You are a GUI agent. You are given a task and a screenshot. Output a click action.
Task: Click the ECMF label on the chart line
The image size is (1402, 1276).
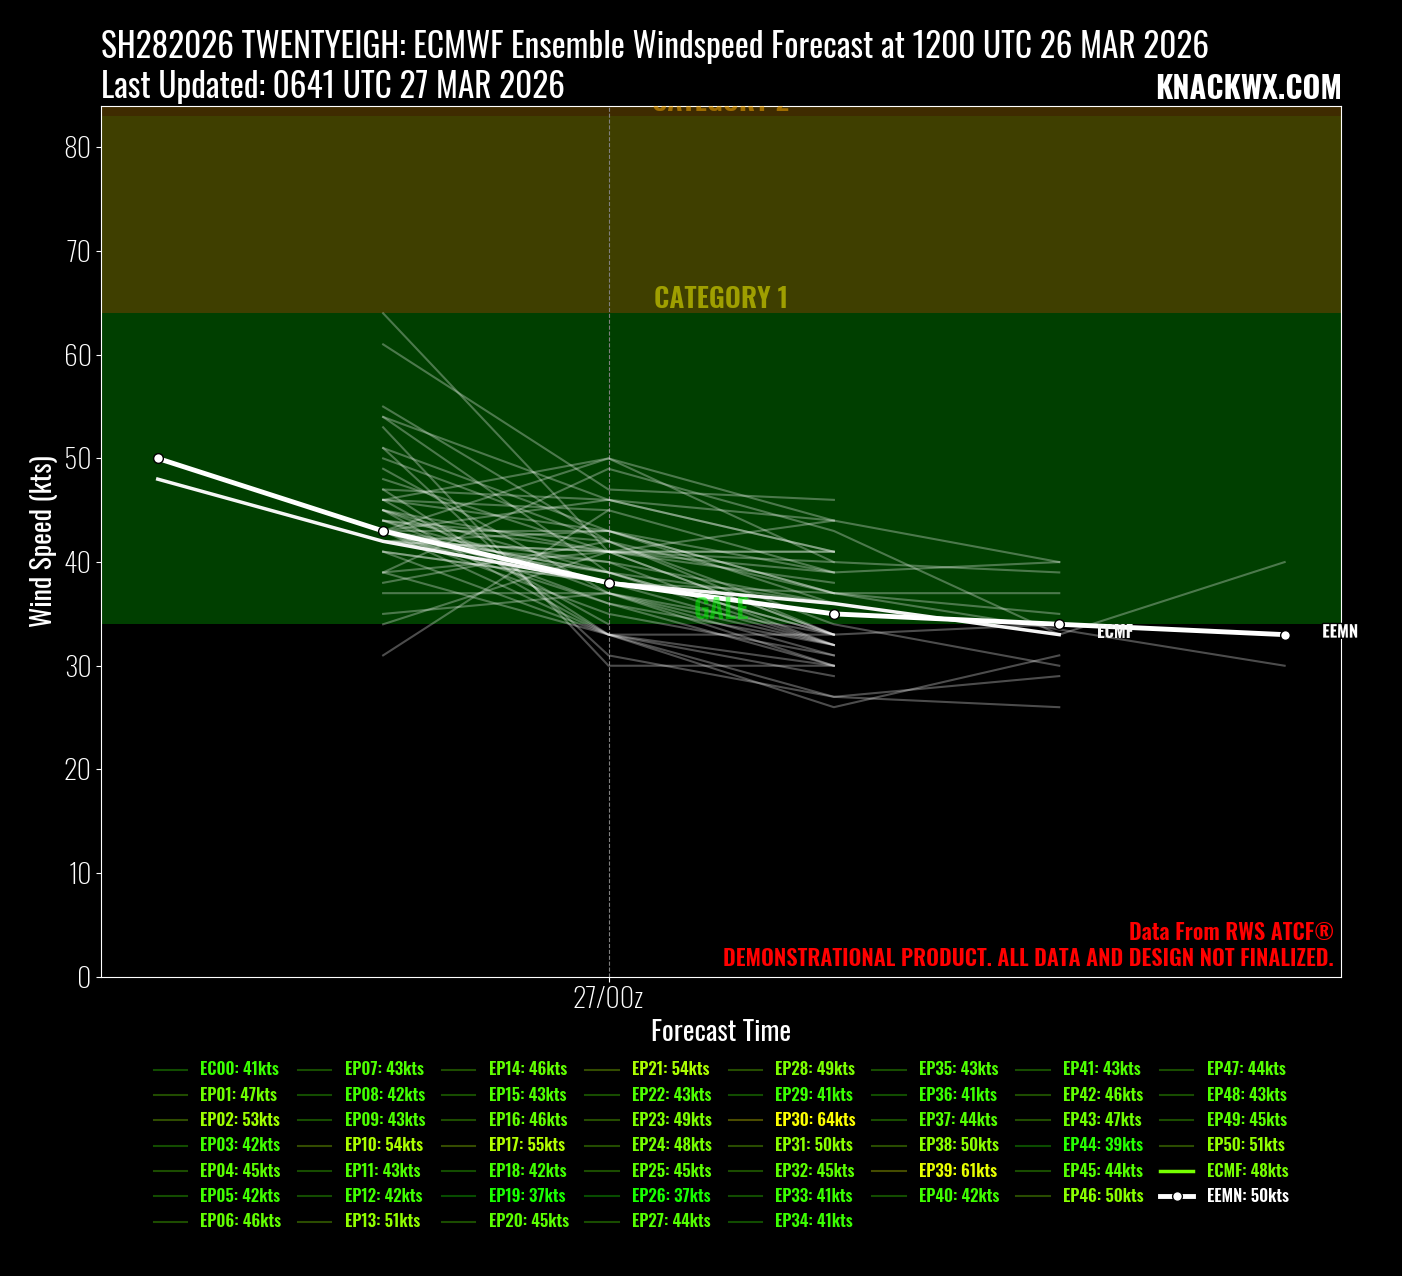point(1114,633)
